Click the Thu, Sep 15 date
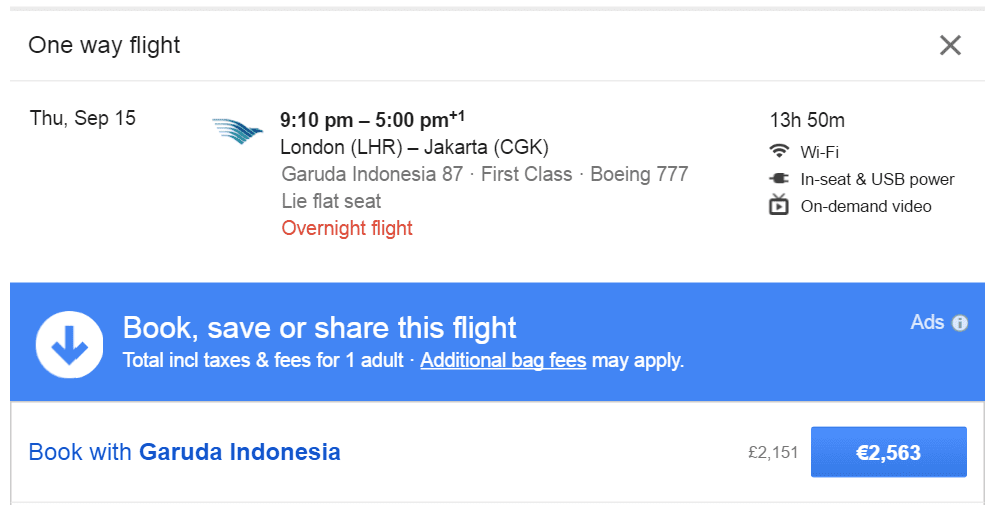Image resolution: width=996 pixels, height=505 pixels. point(83,118)
